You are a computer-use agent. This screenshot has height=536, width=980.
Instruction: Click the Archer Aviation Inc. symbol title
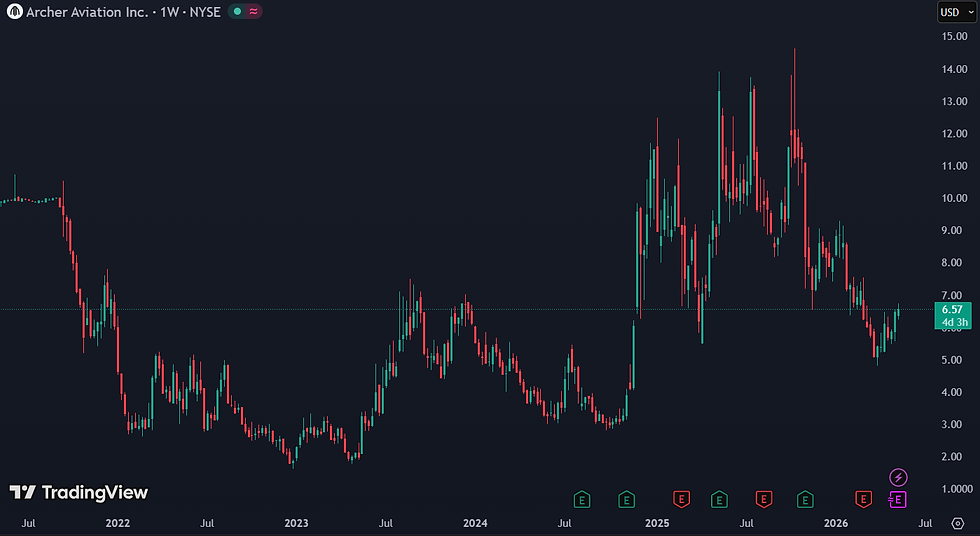(87, 12)
